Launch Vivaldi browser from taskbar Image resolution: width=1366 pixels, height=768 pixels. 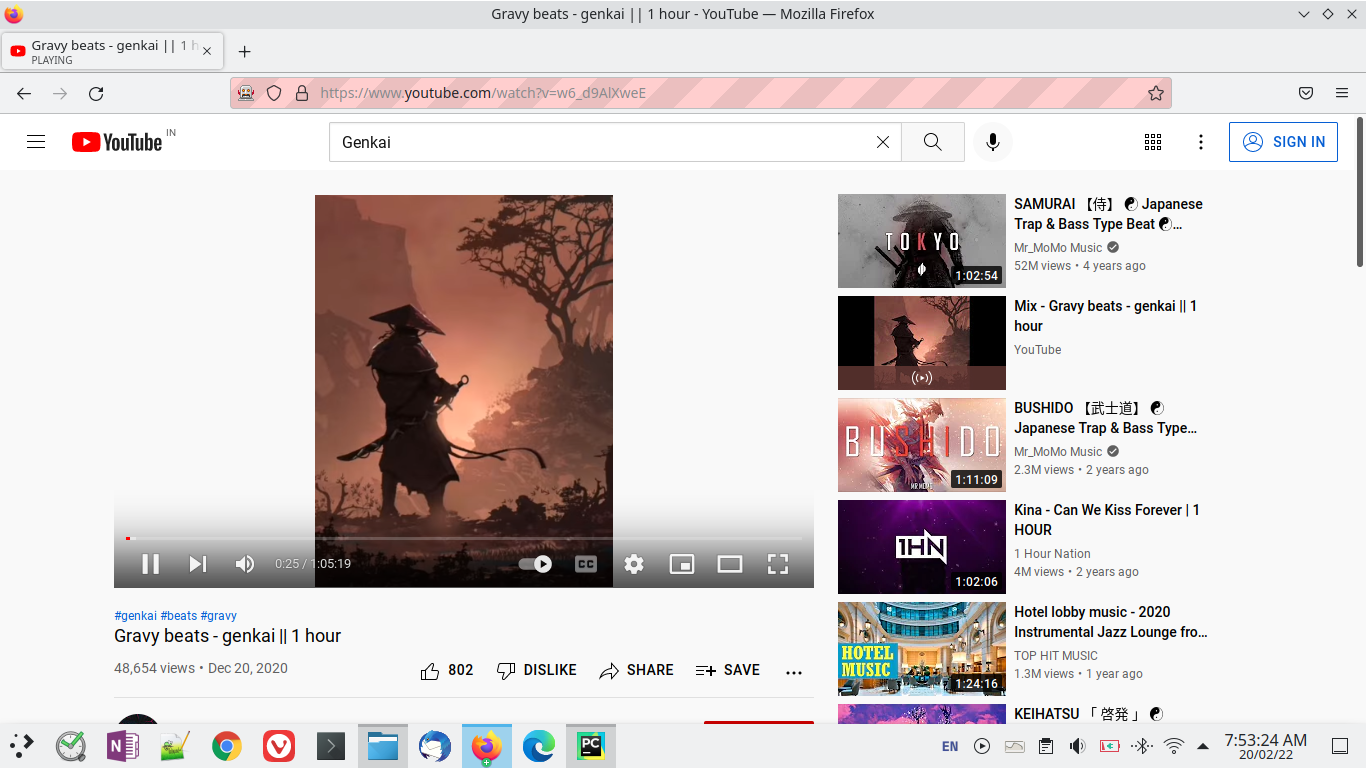pos(279,746)
